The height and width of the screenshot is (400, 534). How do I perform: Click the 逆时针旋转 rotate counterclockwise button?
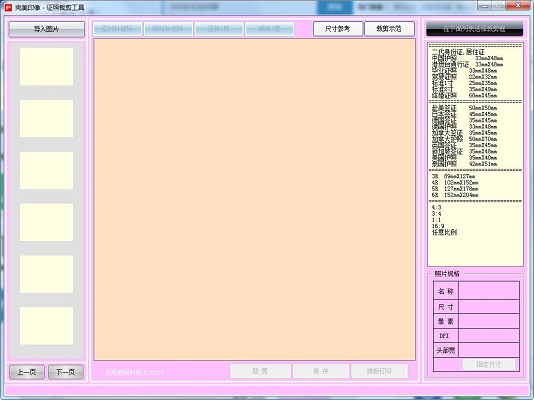117,29
